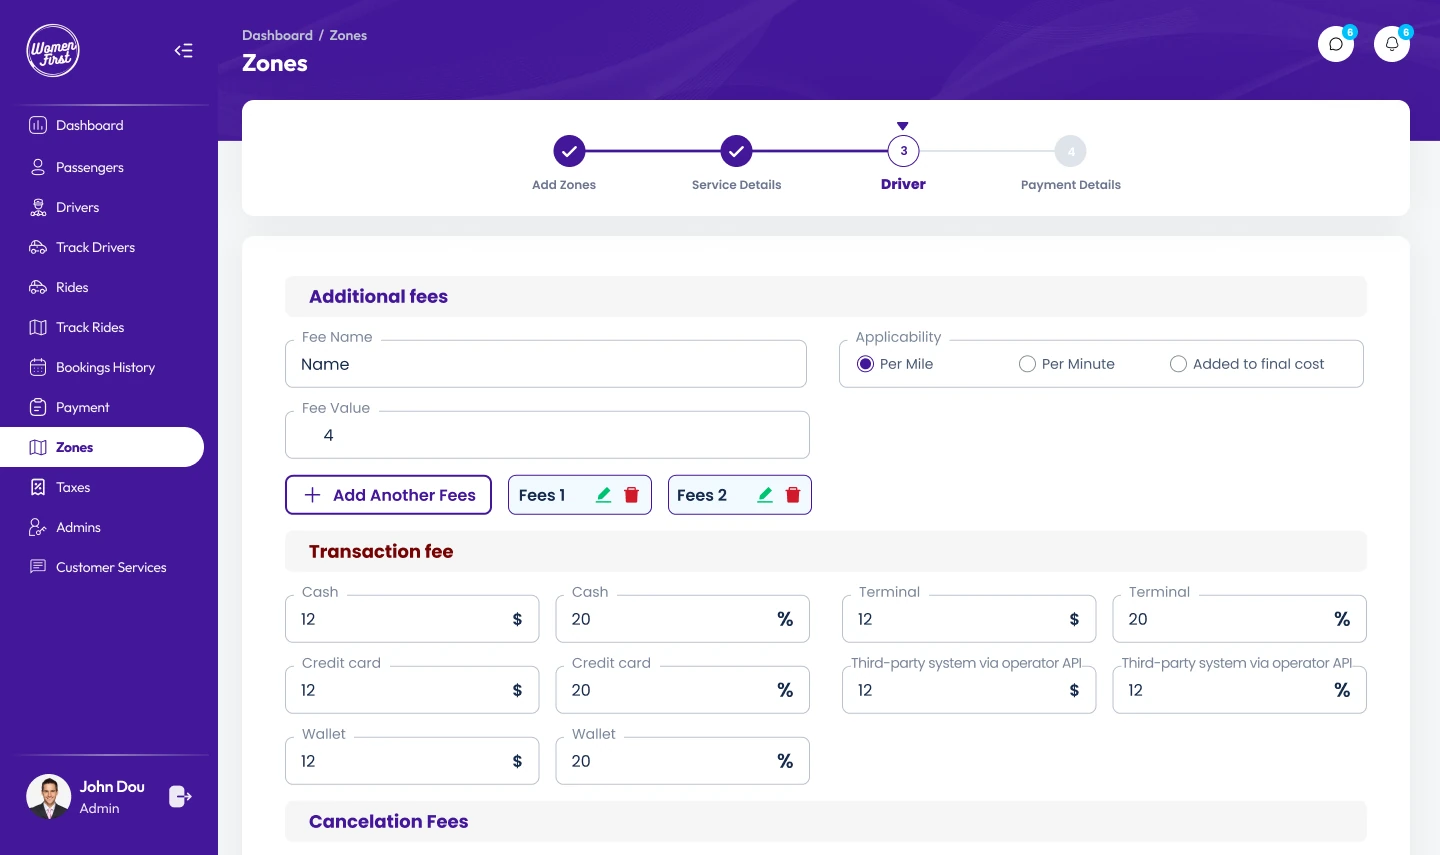The image size is (1440, 855).
Task: Click Third-party system percent field
Action: (1239, 690)
